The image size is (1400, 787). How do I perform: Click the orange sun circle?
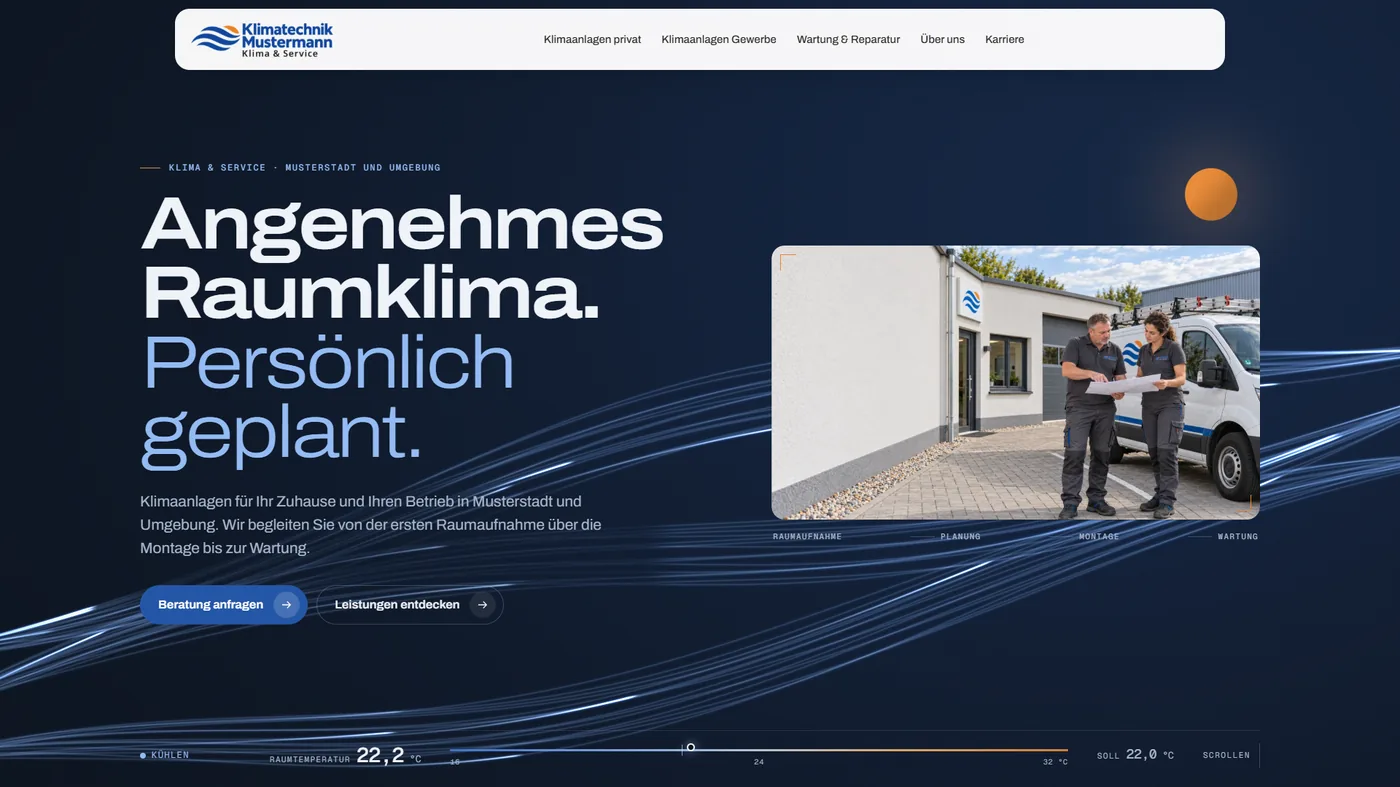click(1211, 194)
